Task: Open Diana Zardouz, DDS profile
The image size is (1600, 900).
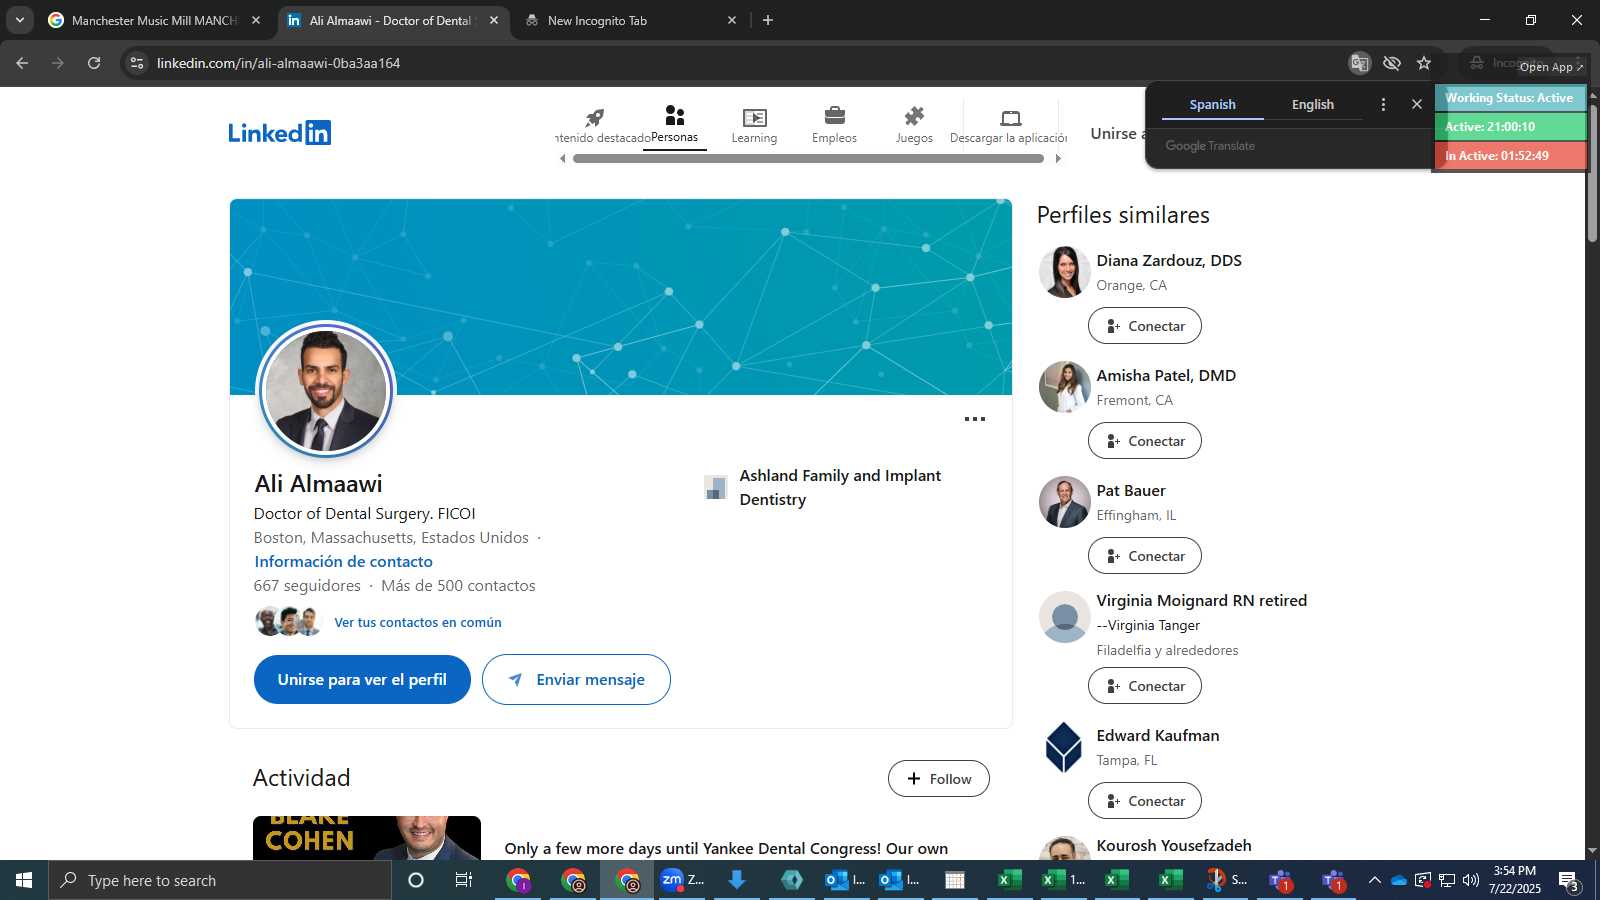Action: coord(1169,261)
